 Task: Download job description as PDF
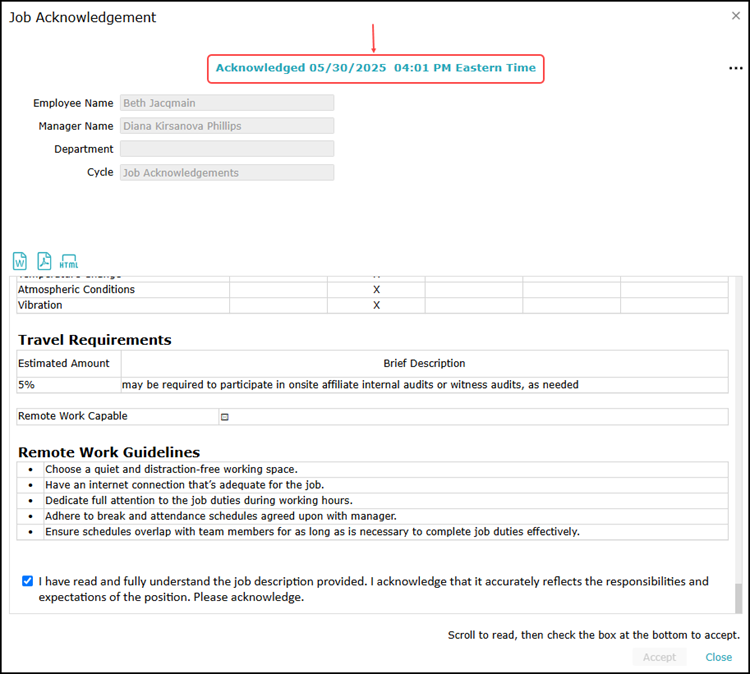[x=44, y=261]
